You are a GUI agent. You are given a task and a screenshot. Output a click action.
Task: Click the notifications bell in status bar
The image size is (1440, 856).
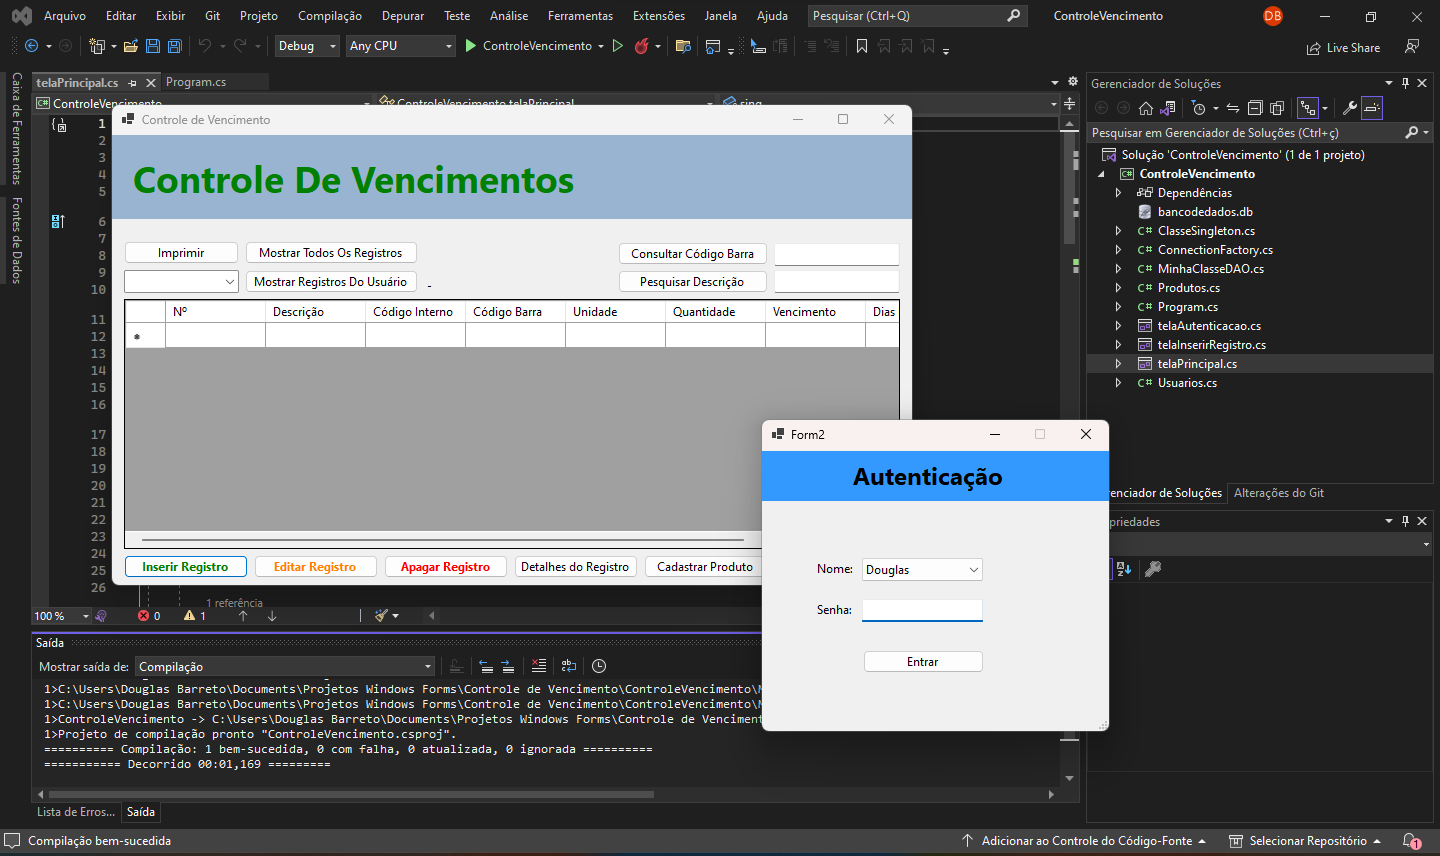(1411, 841)
